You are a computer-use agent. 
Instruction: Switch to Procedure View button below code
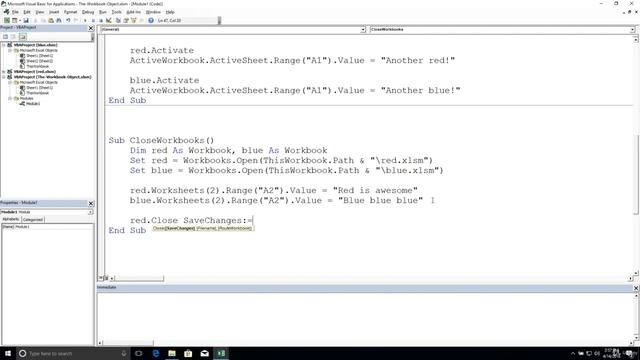tap(101, 278)
